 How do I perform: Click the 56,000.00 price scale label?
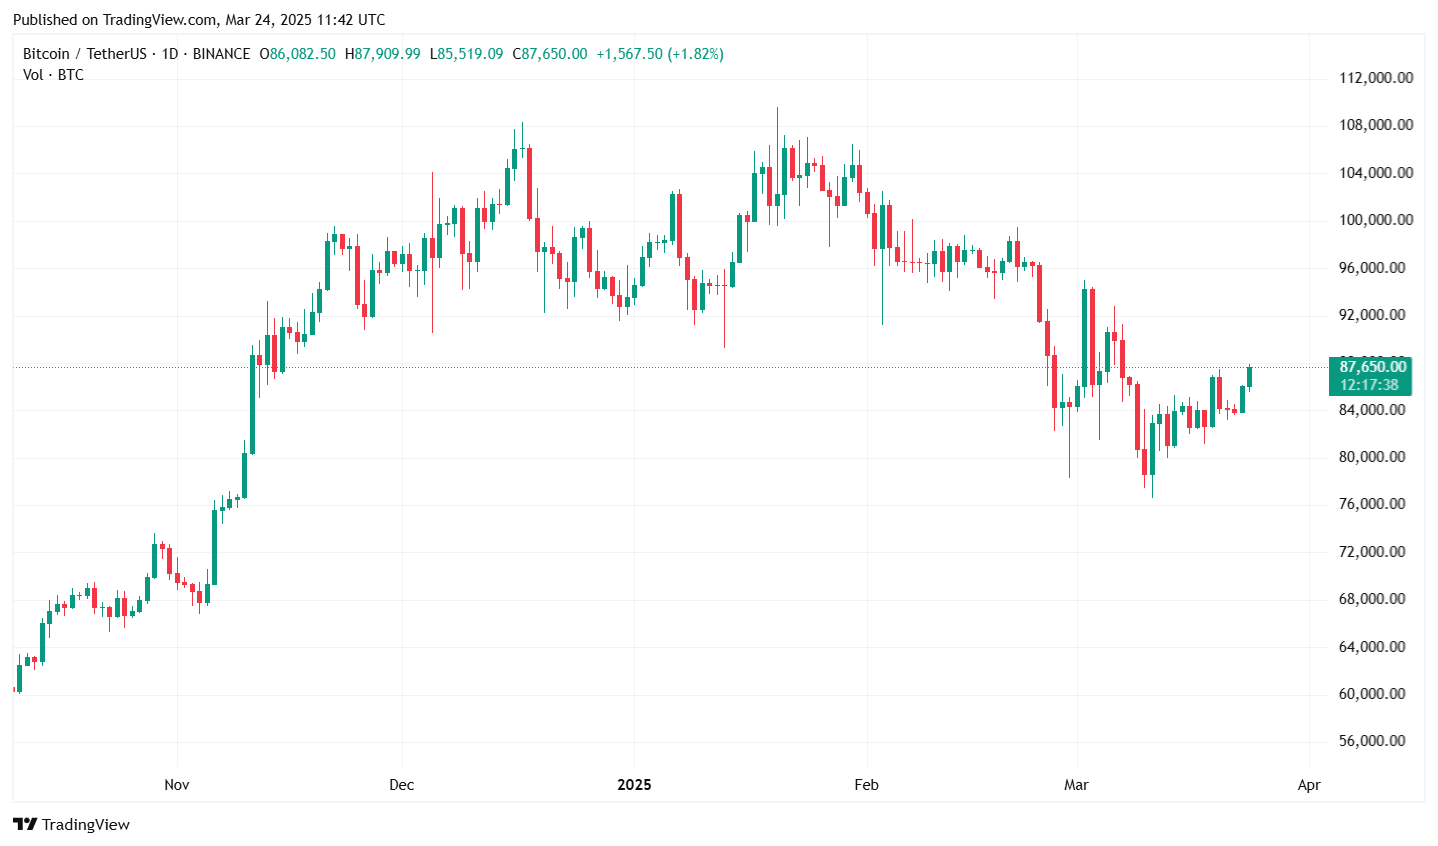pyautogui.click(x=1376, y=741)
